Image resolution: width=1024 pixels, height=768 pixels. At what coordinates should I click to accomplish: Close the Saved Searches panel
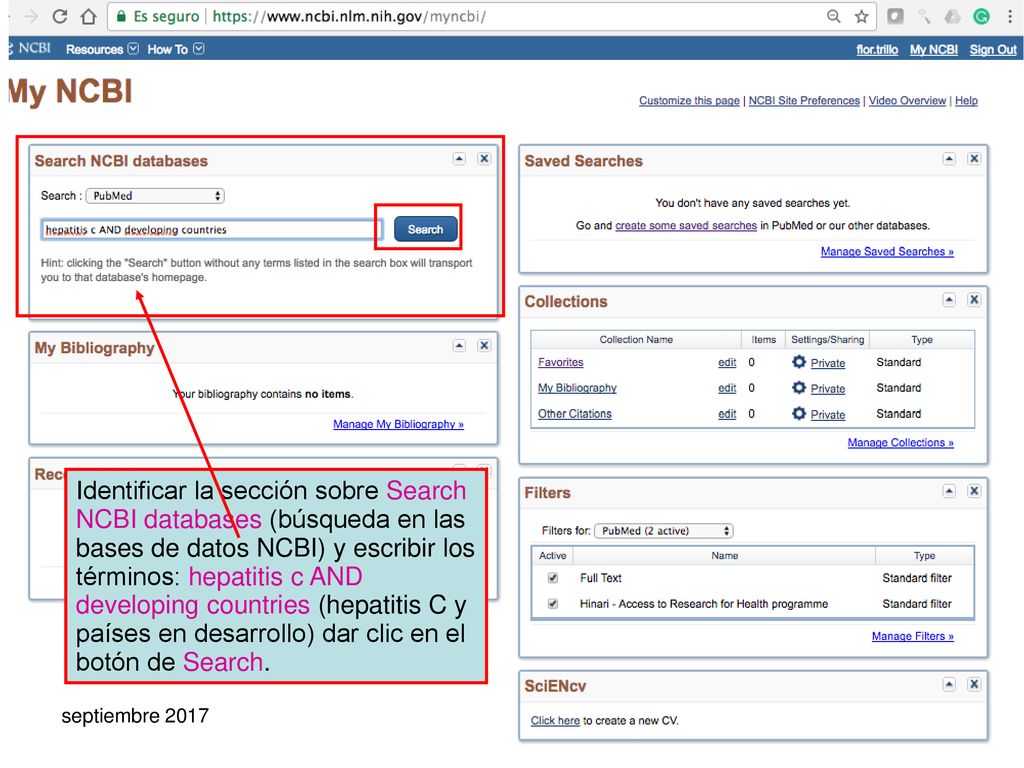(x=974, y=159)
